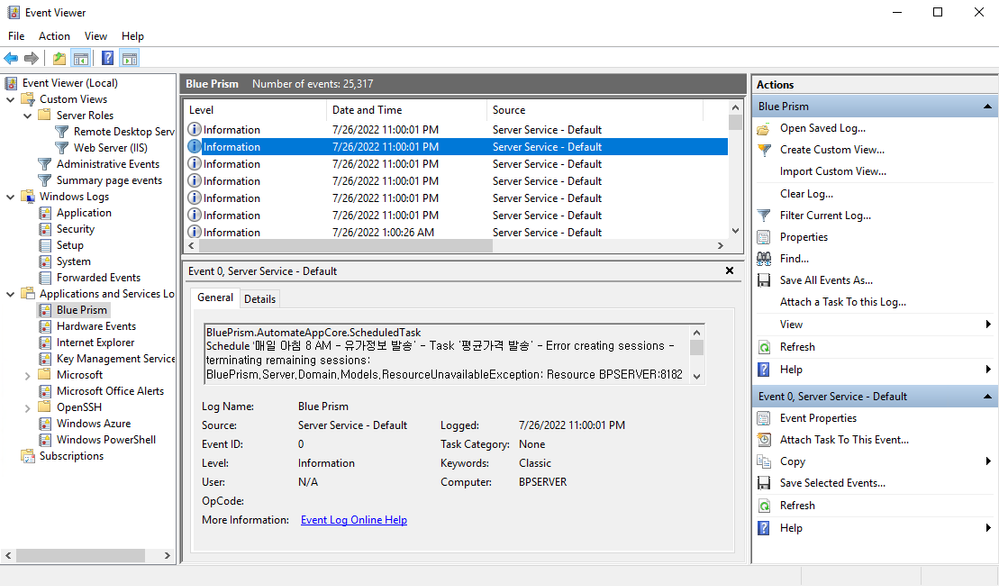Click the Open Saved Log folder icon

point(764,128)
